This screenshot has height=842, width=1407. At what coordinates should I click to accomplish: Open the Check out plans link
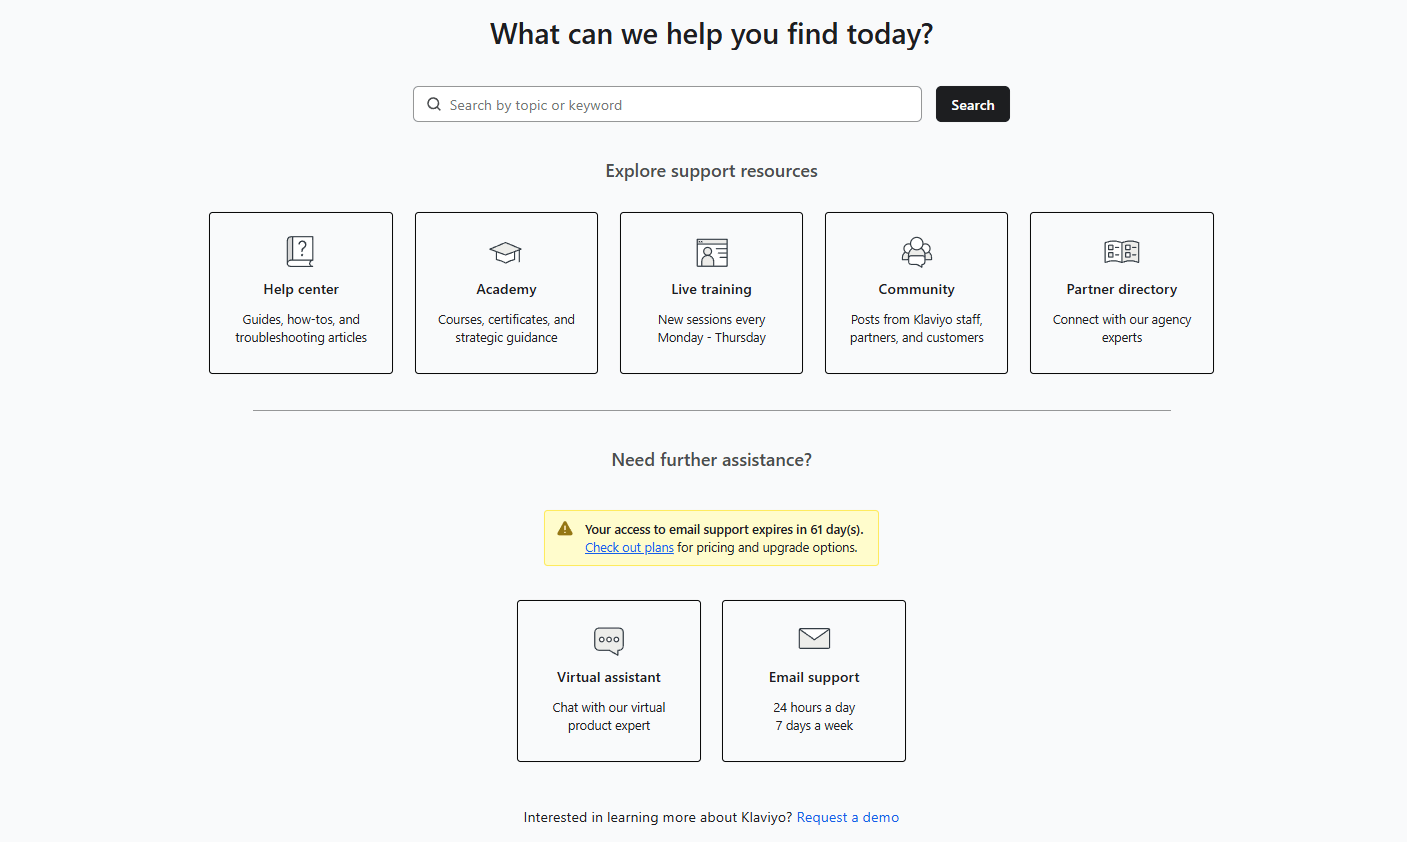(628, 547)
